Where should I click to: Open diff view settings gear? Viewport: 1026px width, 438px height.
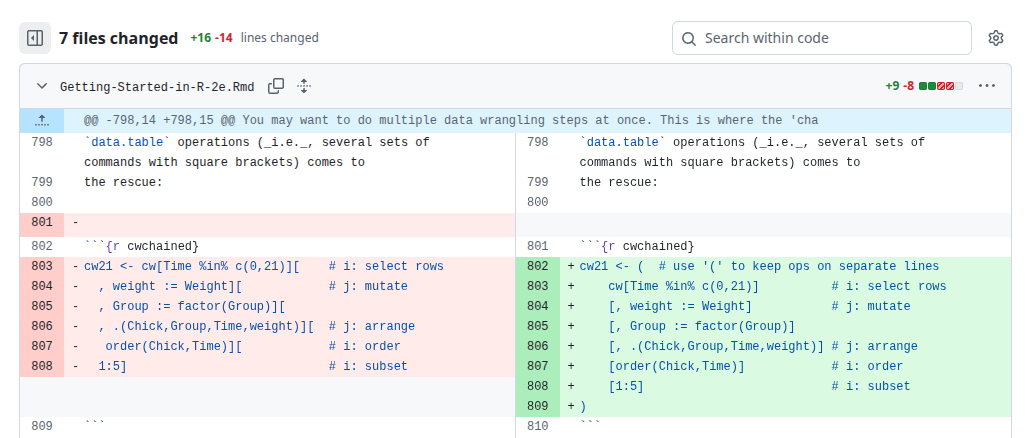point(995,38)
